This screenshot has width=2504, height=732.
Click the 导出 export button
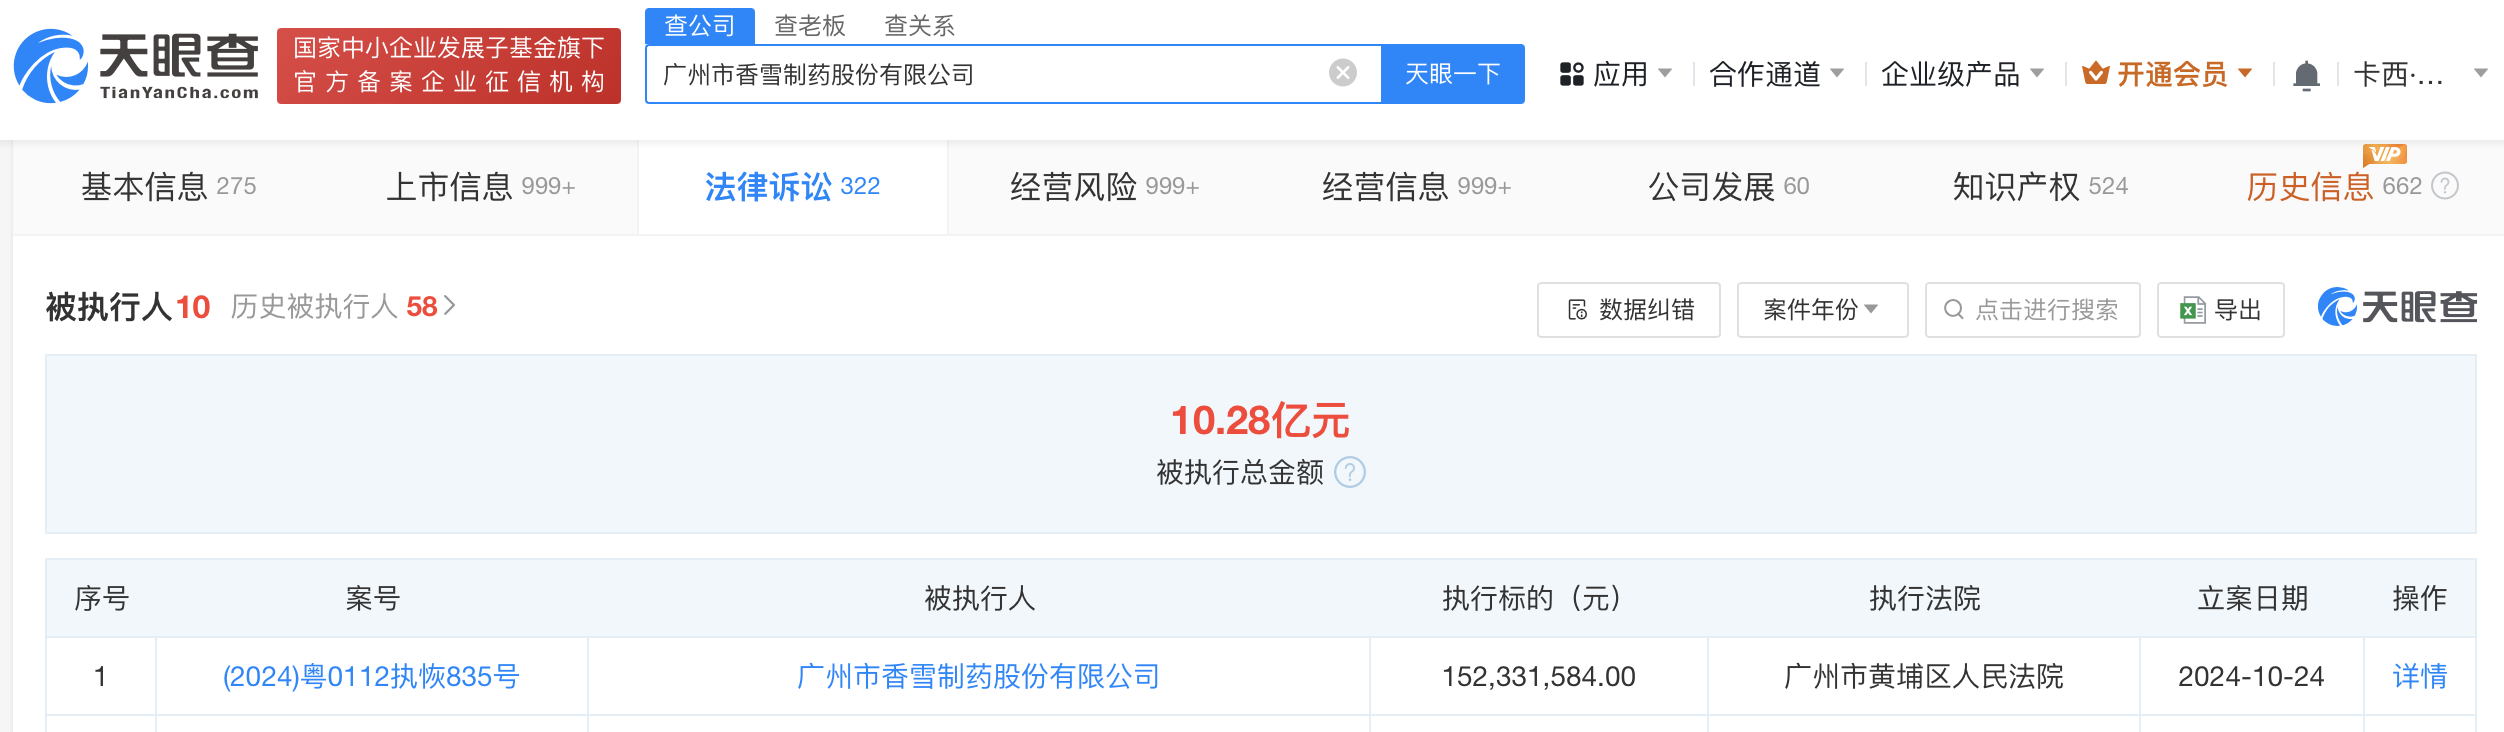coord(2220,310)
